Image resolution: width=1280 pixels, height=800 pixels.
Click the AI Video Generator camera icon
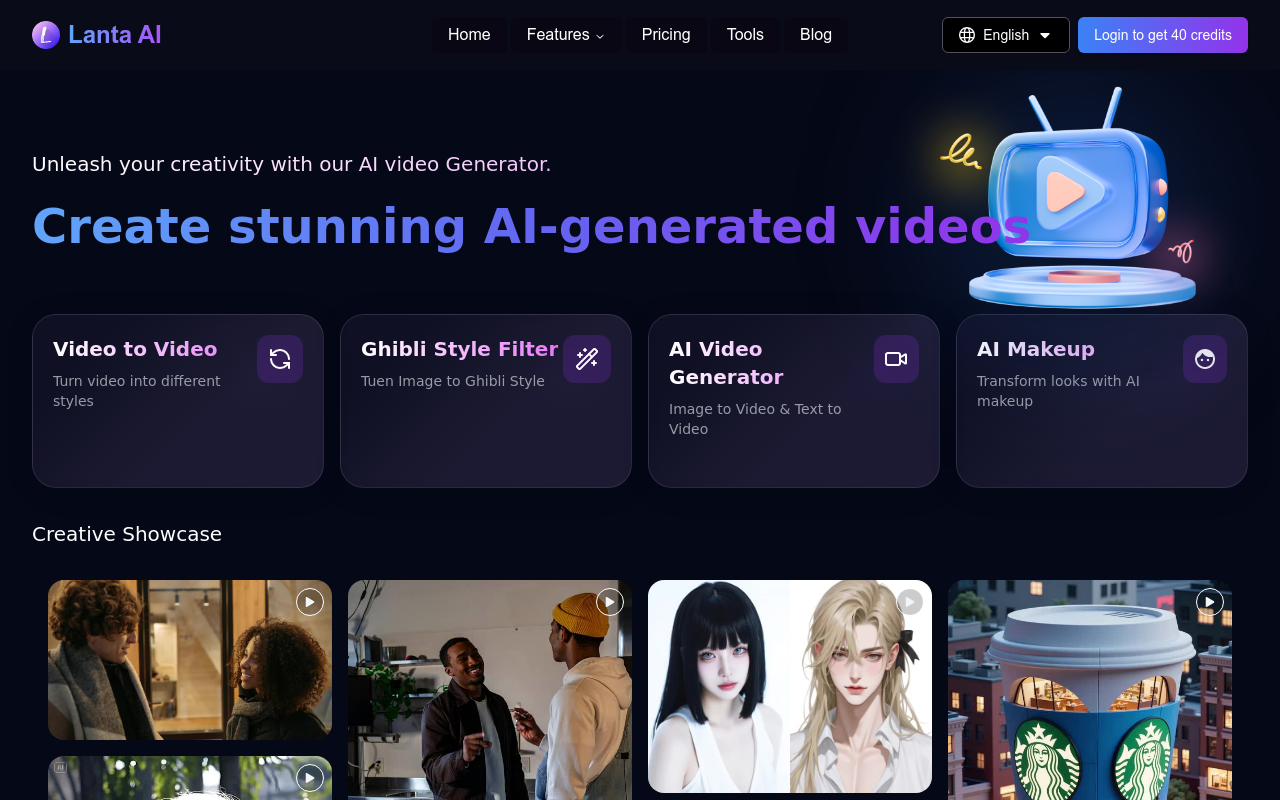896,359
